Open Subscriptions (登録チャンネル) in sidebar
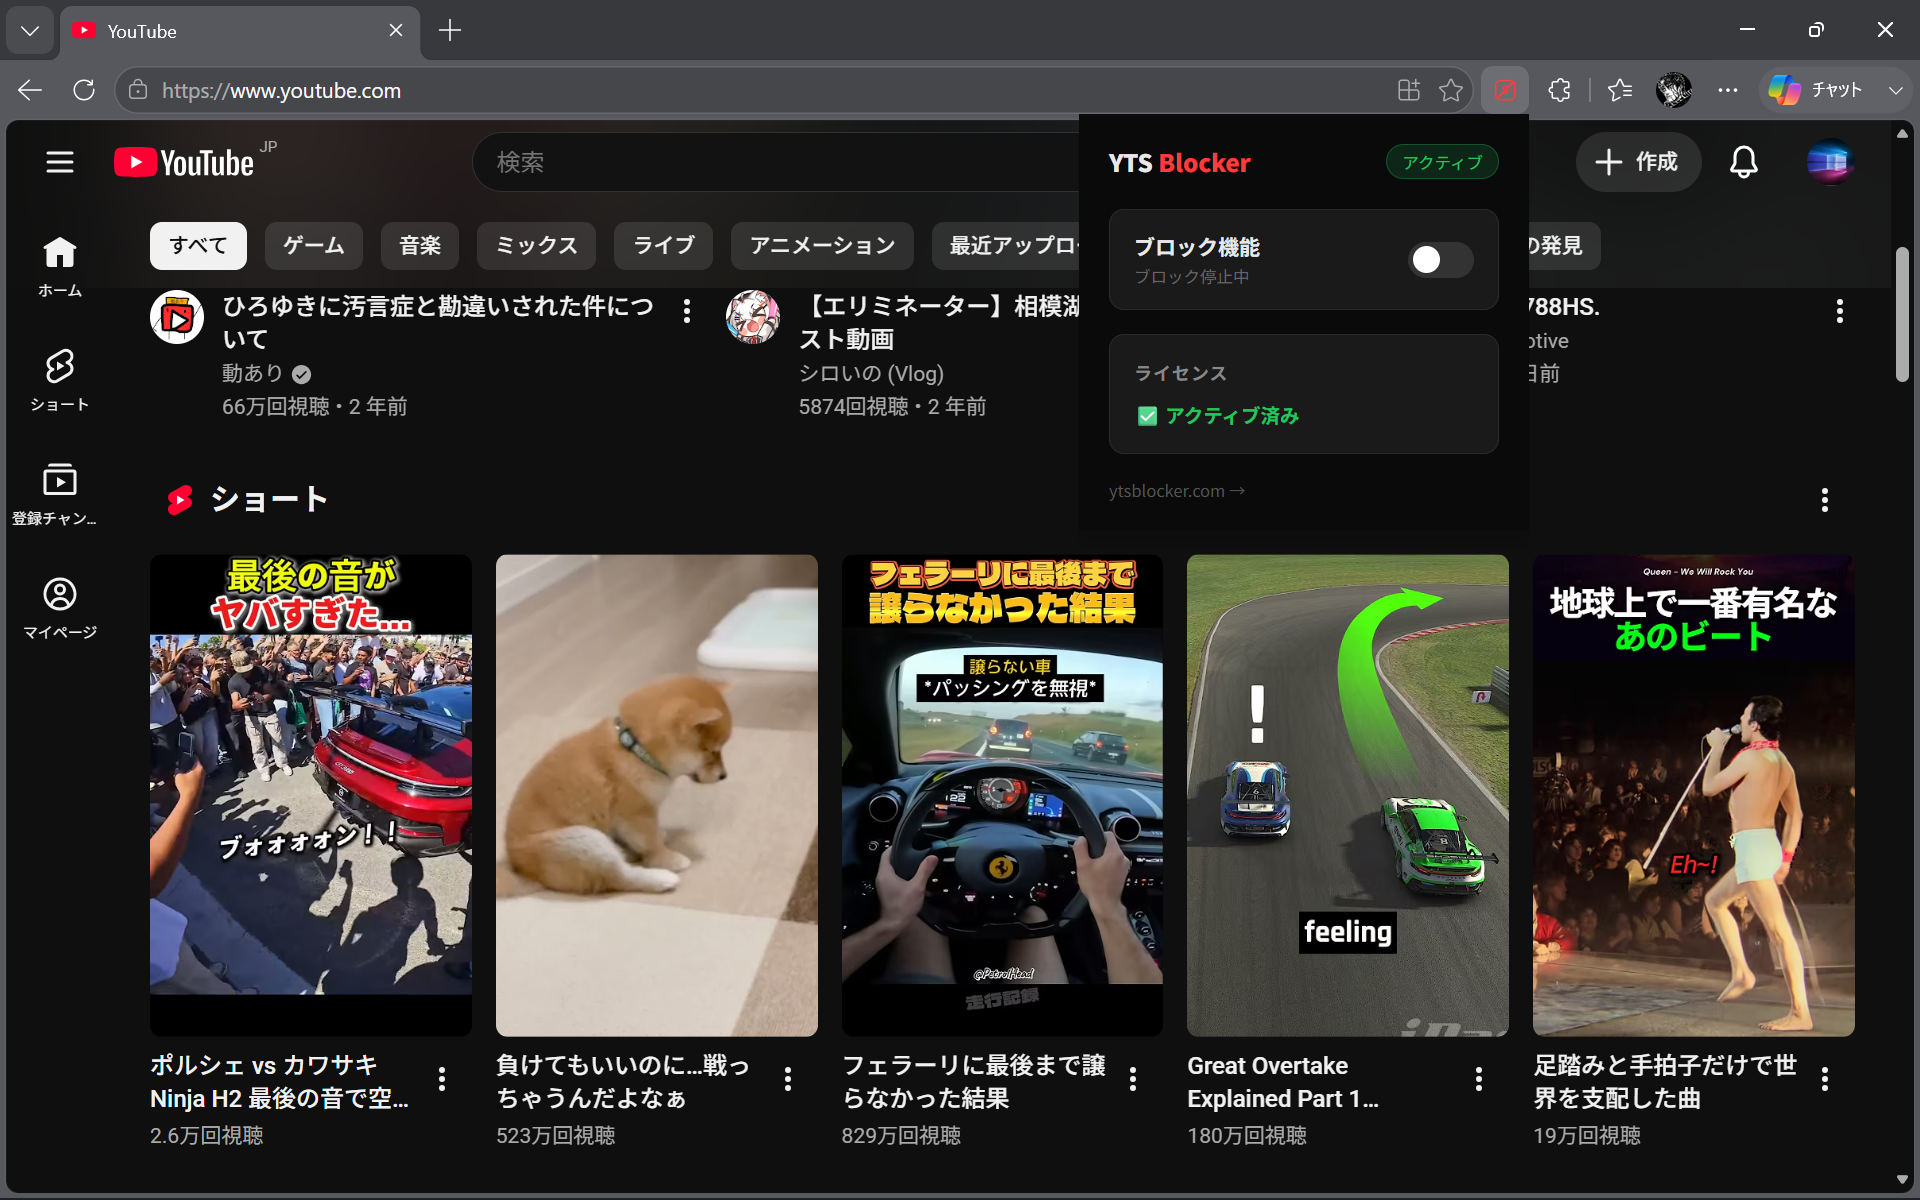Image resolution: width=1920 pixels, height=1200 pixels. point(60,494)
